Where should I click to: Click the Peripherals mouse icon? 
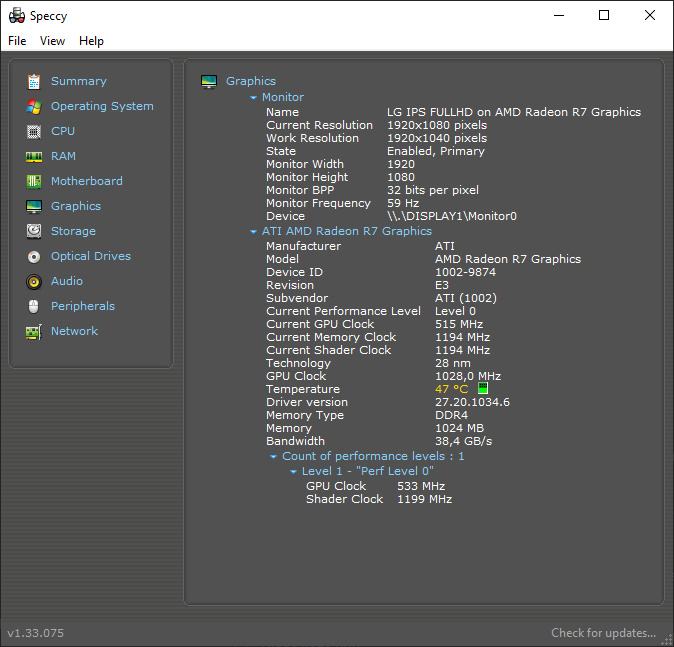[34, 306]
